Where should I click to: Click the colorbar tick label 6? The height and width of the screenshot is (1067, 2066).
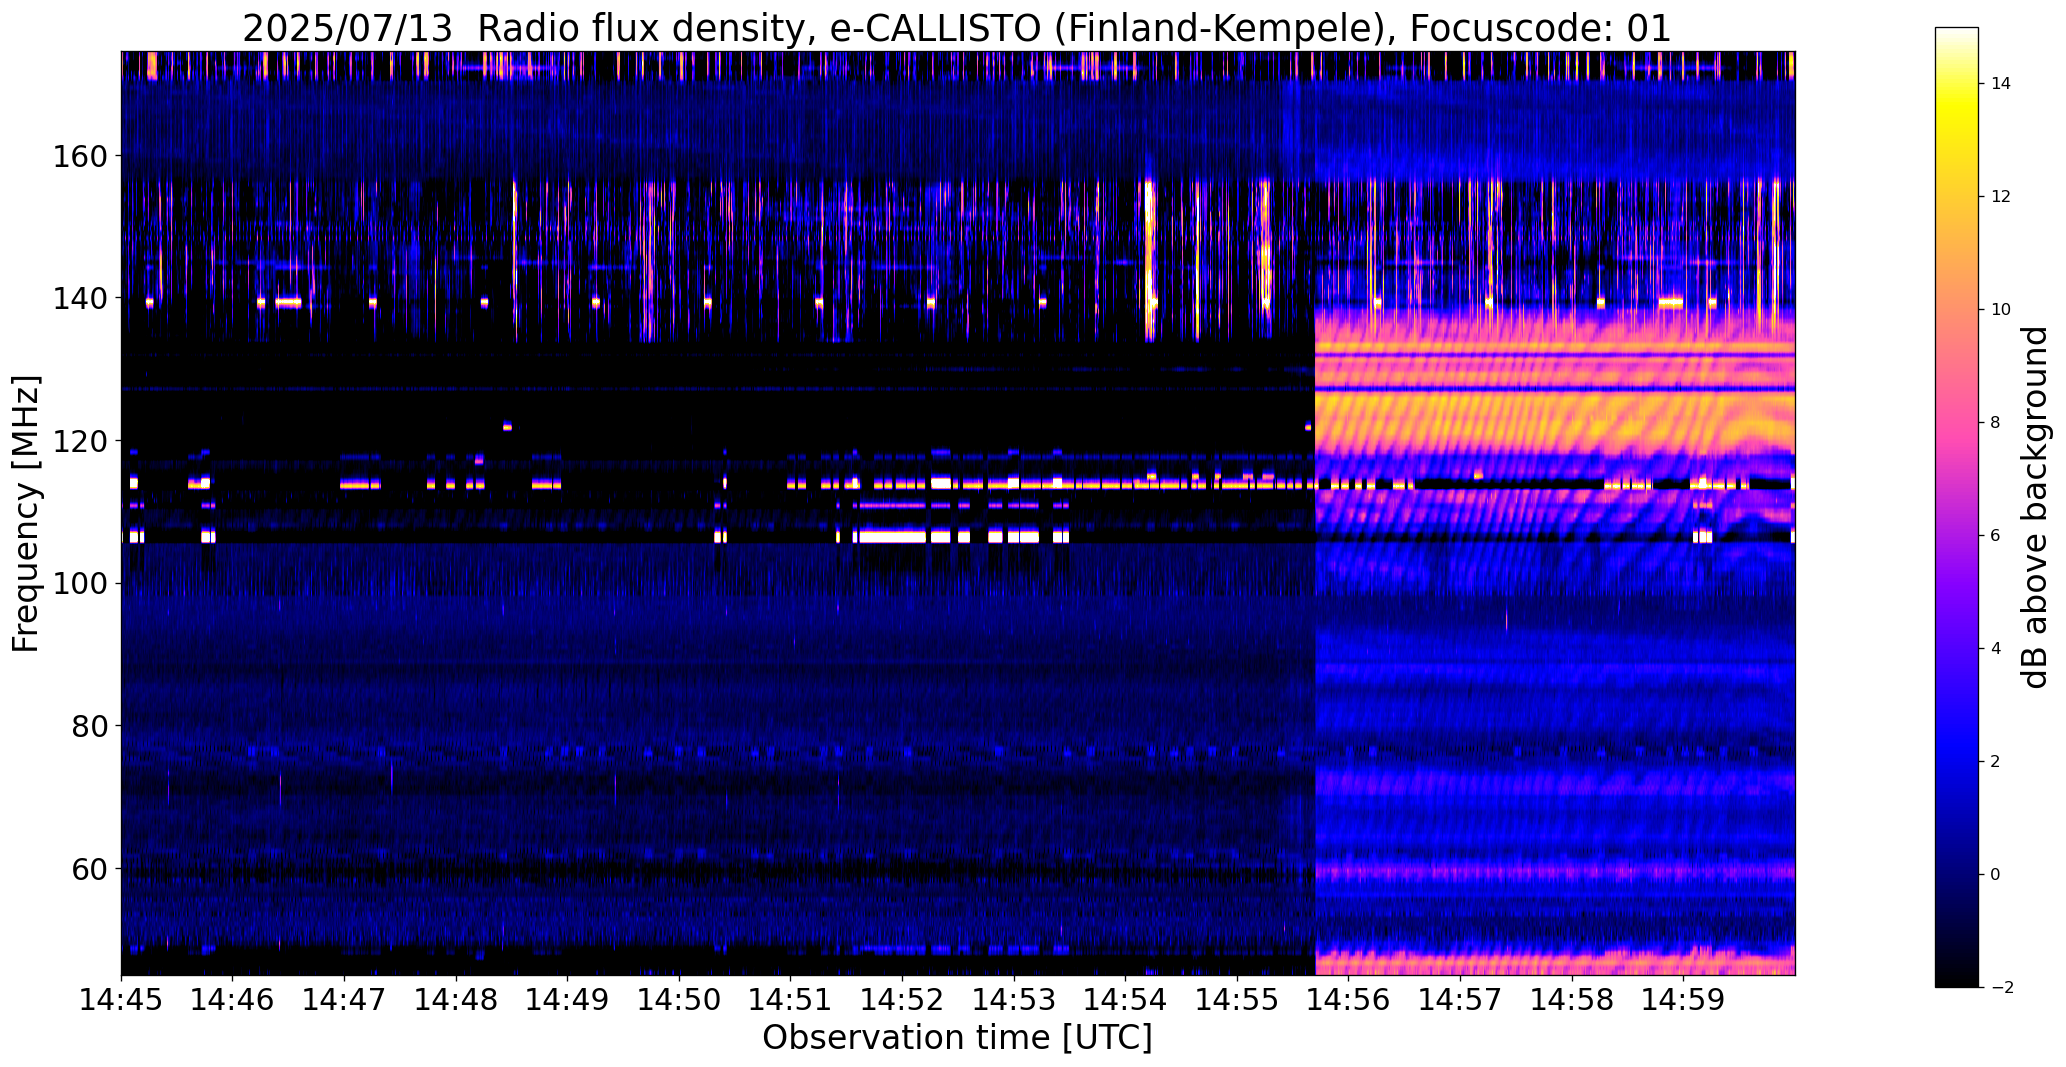pyautogui.click(x=1996, y=536)
